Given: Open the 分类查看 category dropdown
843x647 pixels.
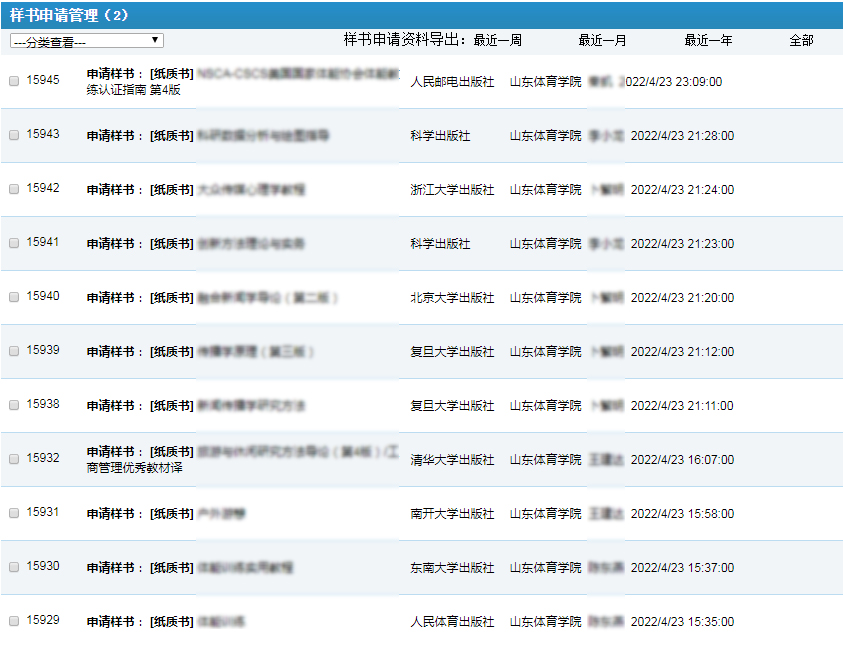Looking at the screenshot, I should [x=86, y=41].
